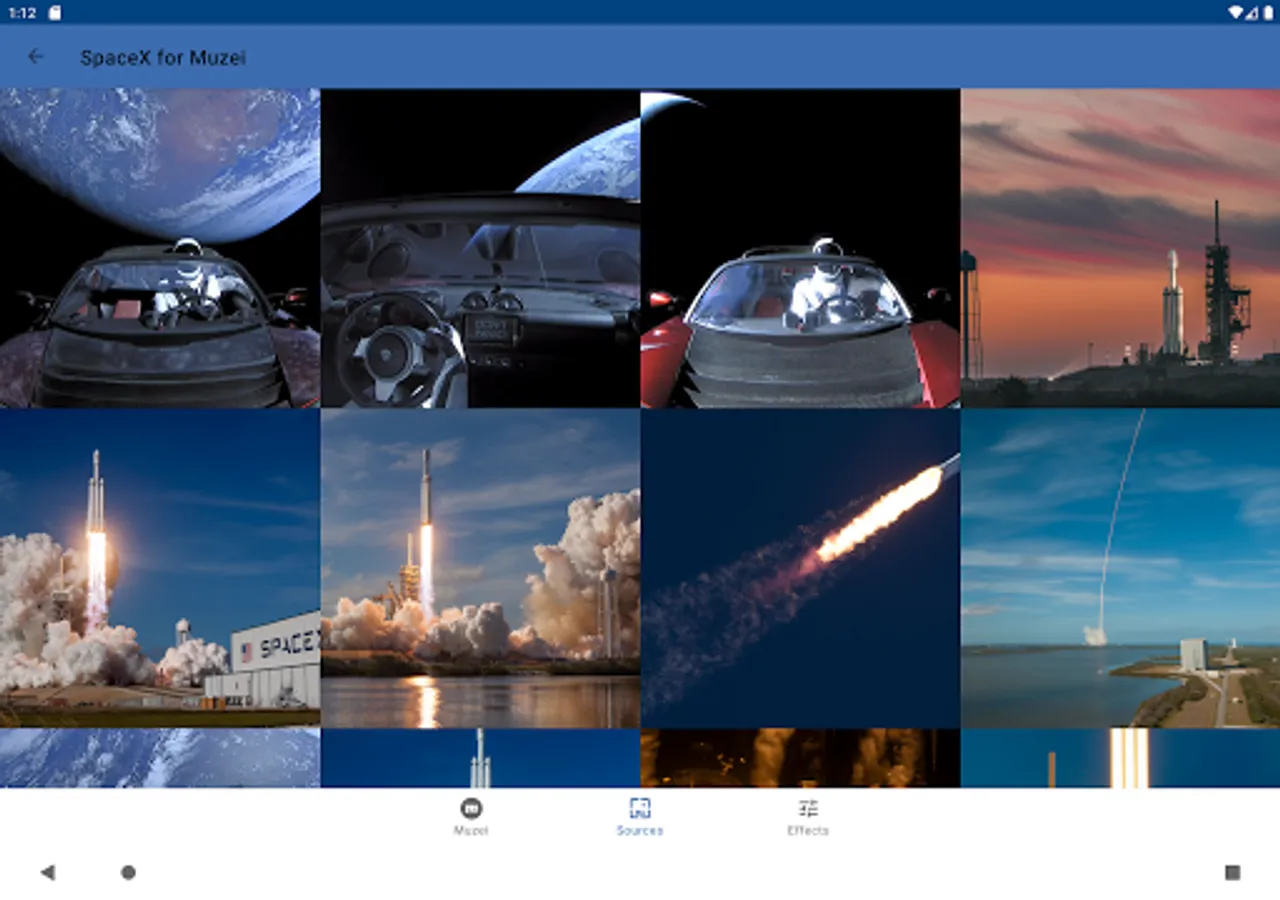Screen dimensions: 1280x900
Task: Open the Effects tab
Action: tap(808, 817)
